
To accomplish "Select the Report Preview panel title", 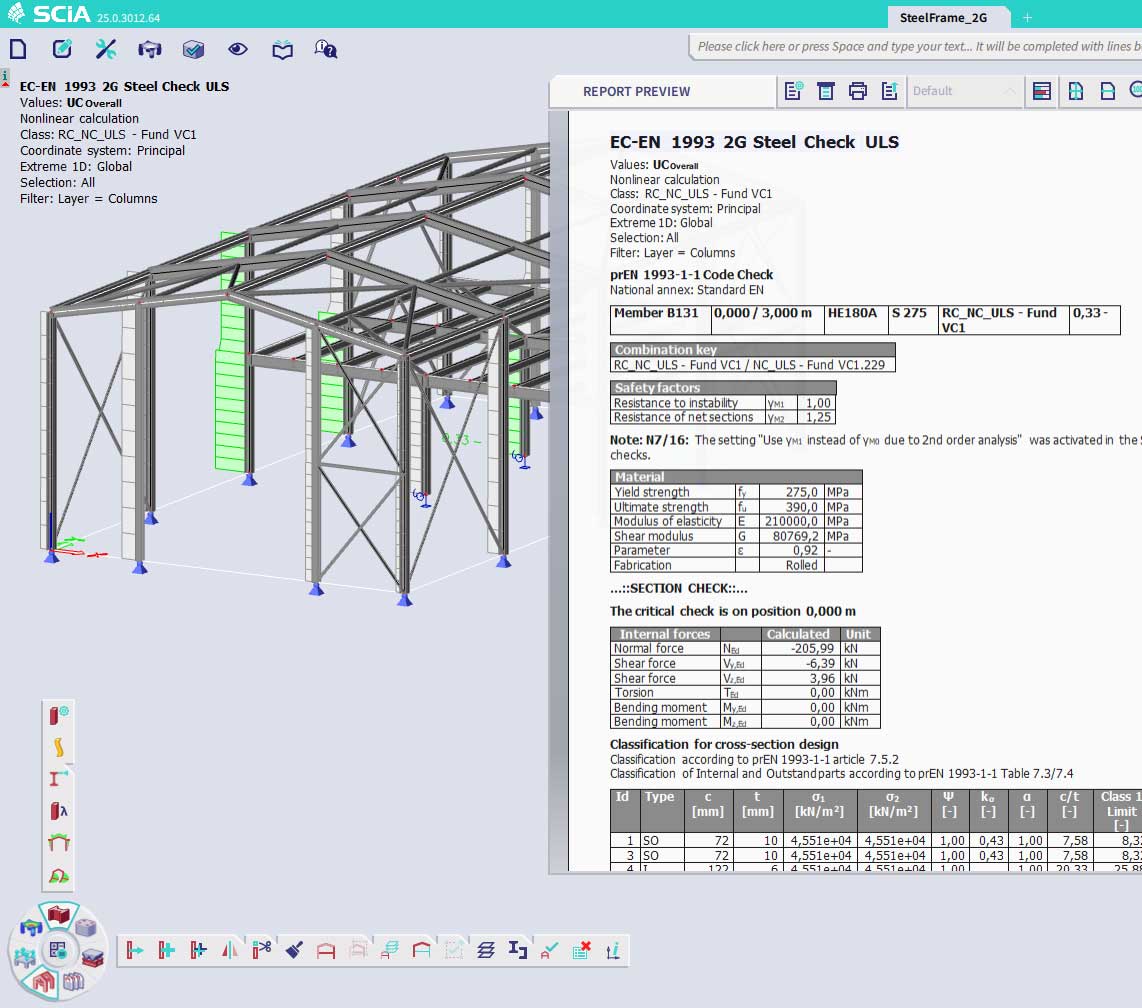I will [636, 91].
